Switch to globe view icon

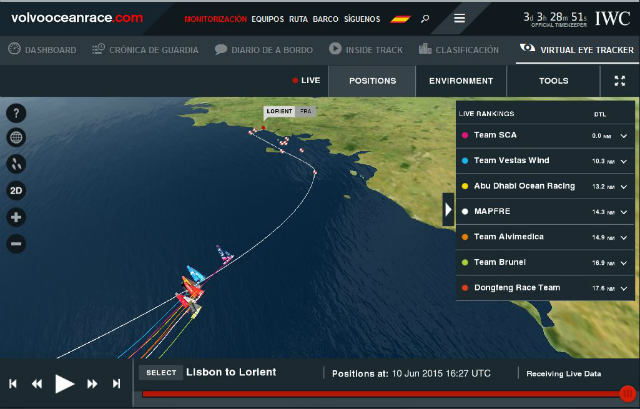[x=16, y=138]
